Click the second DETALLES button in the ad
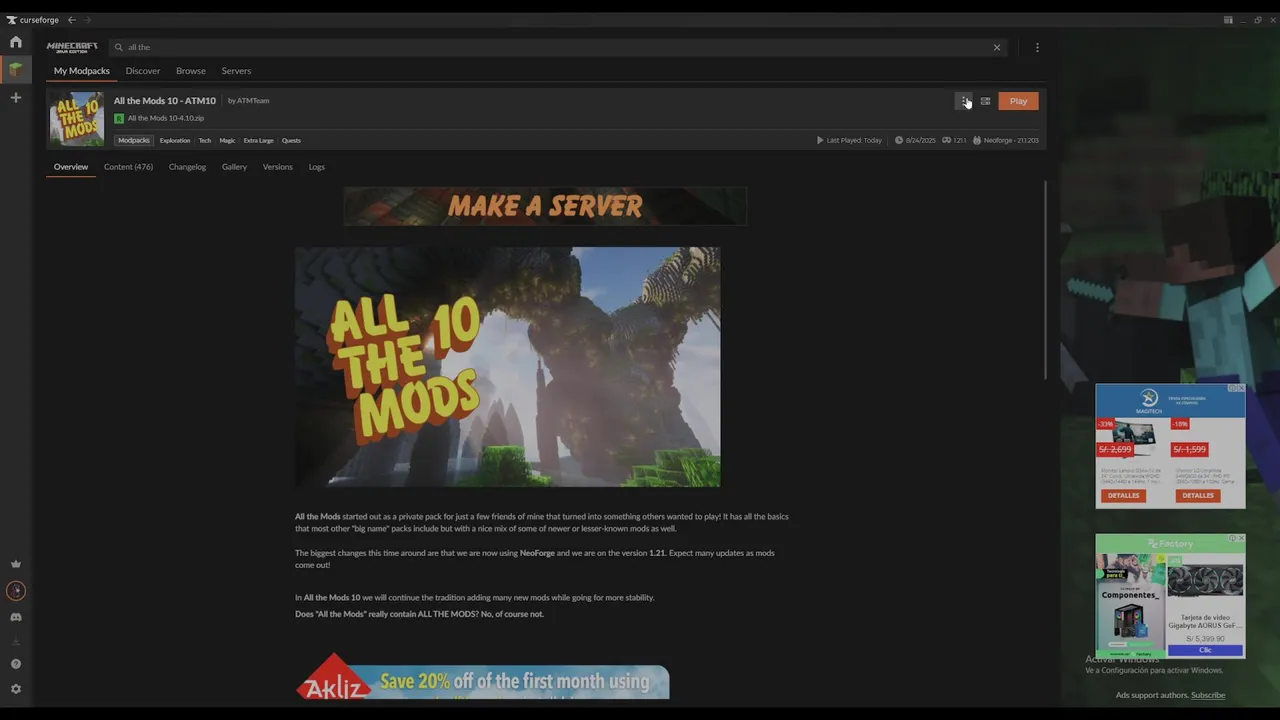This screenshot has width=1280, height=720. pos(1197,496)
